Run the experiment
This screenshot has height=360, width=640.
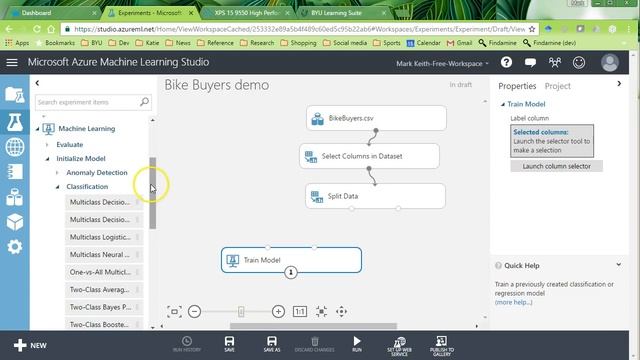coord(357,344)
